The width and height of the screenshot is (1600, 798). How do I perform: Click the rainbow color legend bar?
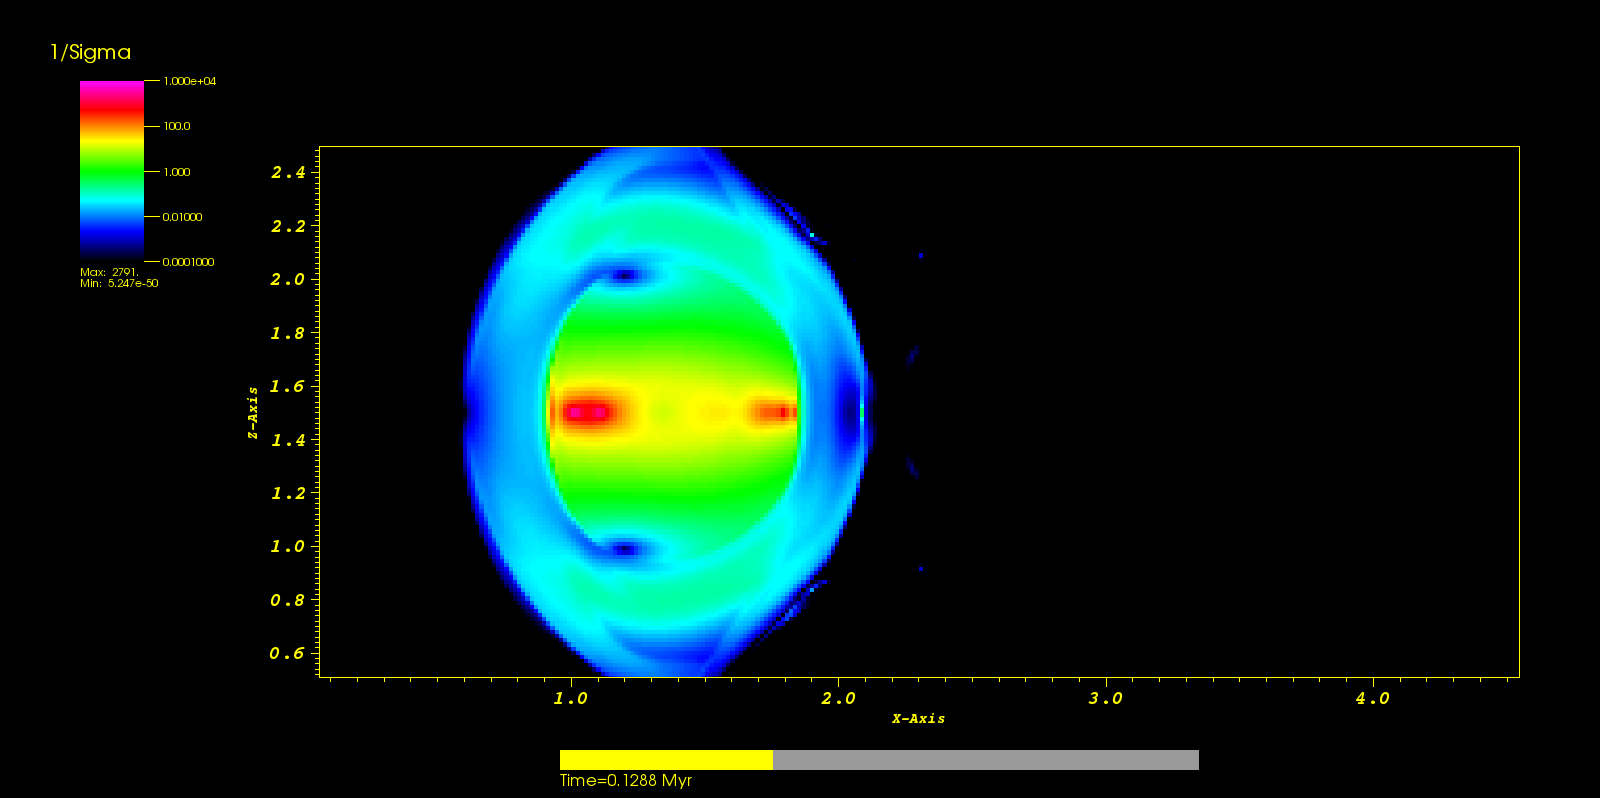click(x=112, y=171)
